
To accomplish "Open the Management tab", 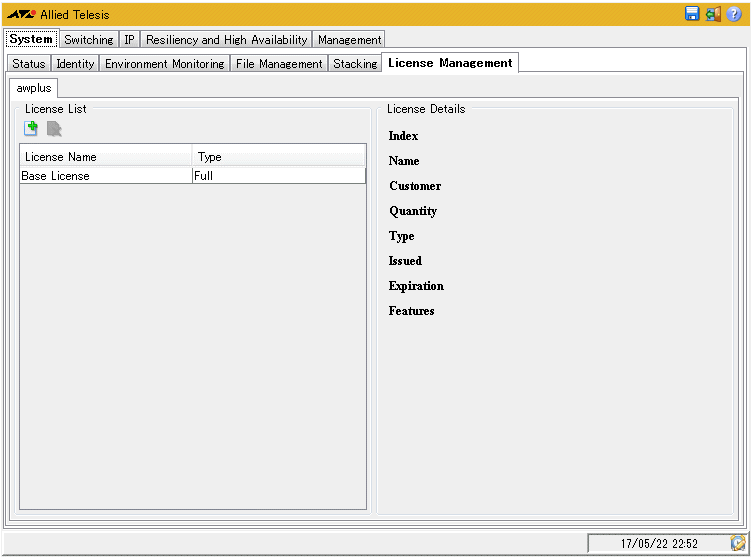I will click(x=349, y=40).
